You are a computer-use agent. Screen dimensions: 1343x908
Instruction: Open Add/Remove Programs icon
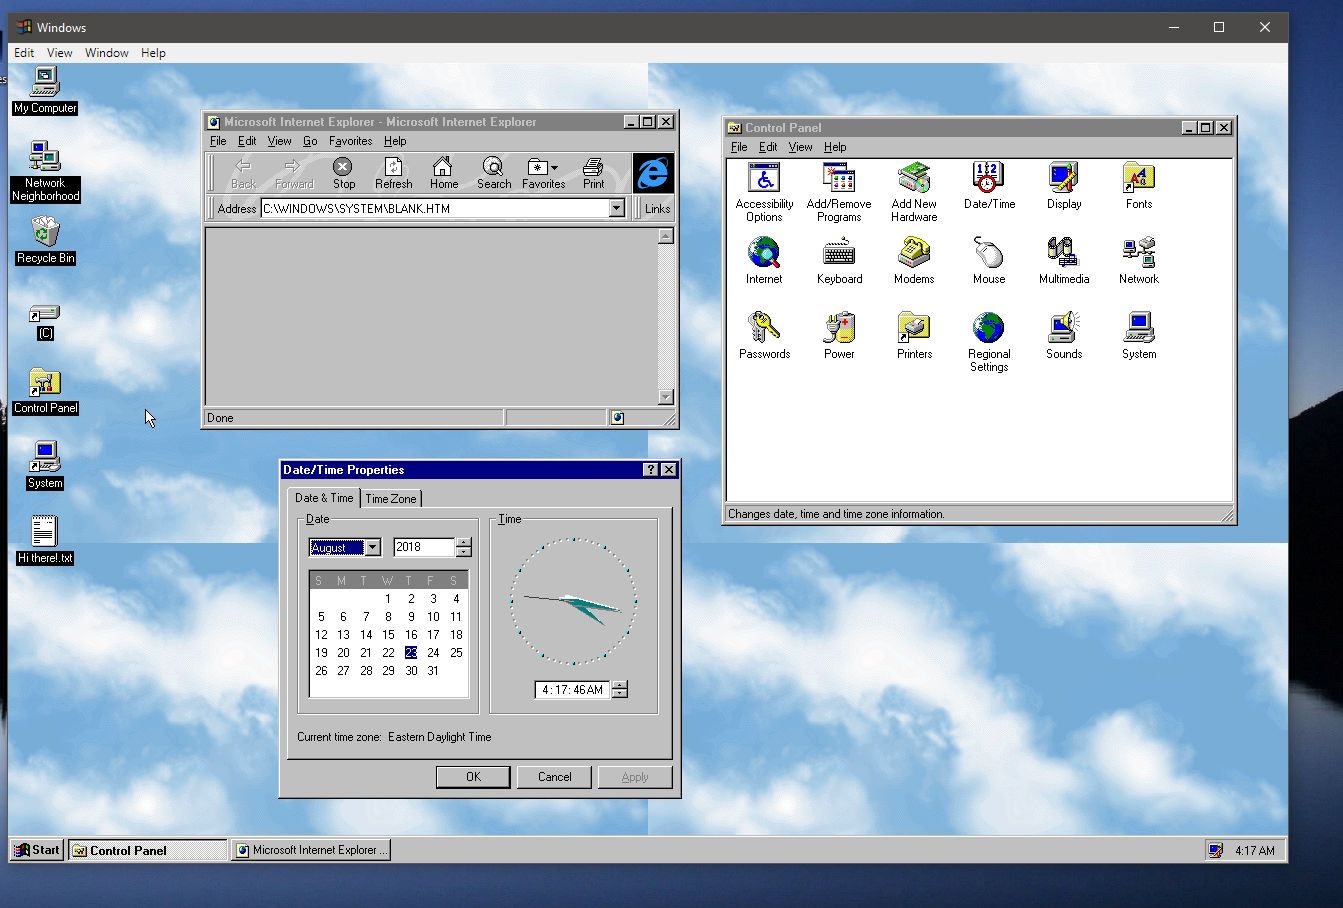(x=839, y=191)
